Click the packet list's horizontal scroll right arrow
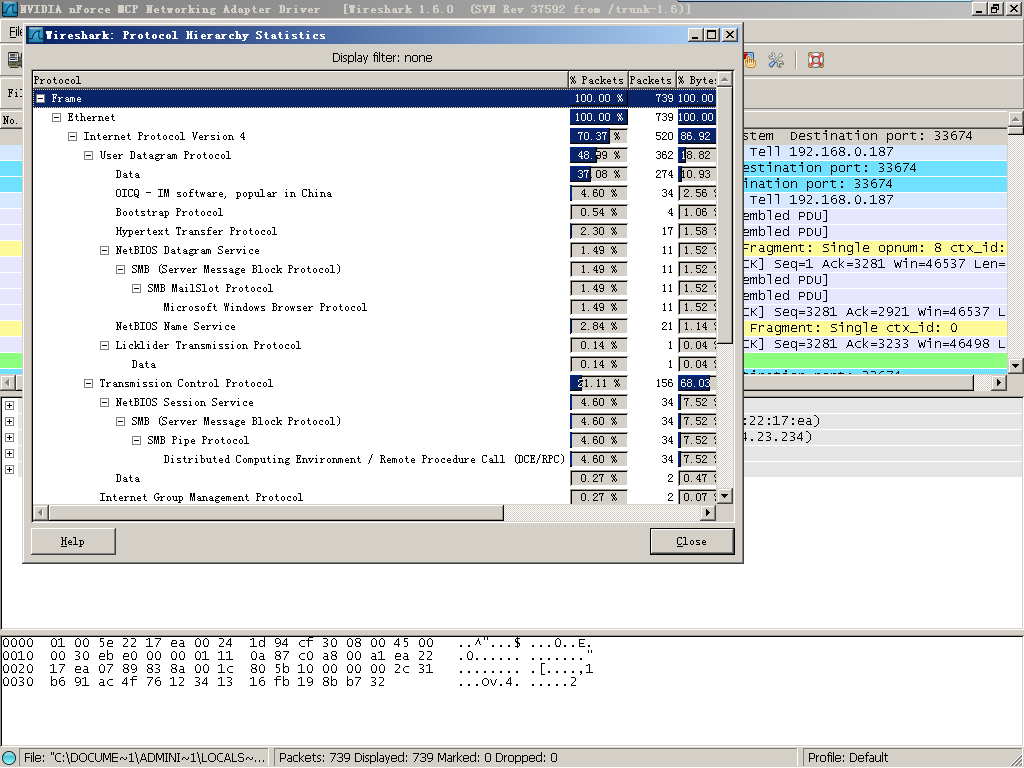This screenshot has width=1024, height=768. (999, 382)
